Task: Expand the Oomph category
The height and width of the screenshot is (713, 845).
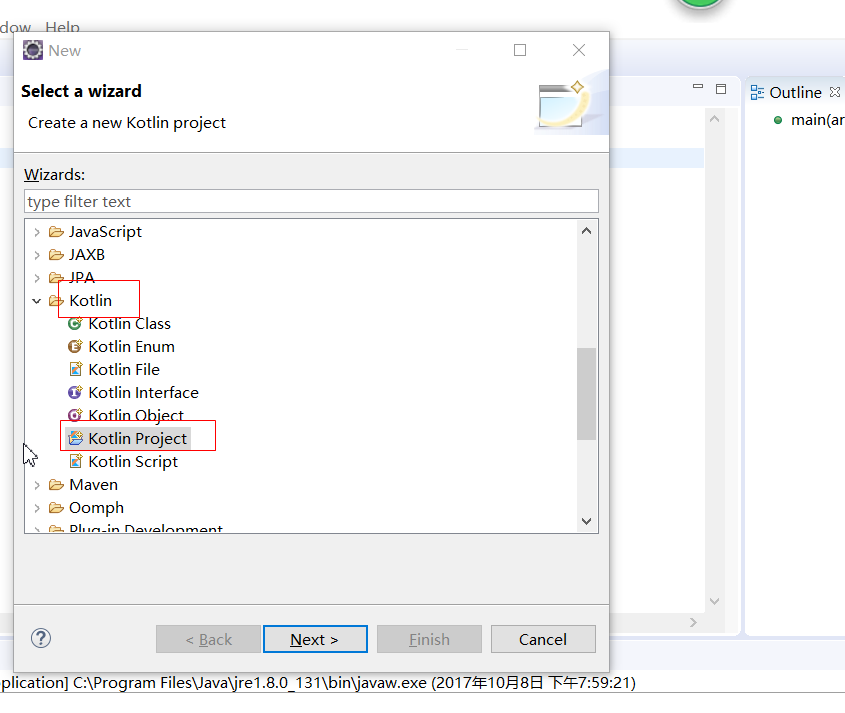Action: (x=37, y=508)
